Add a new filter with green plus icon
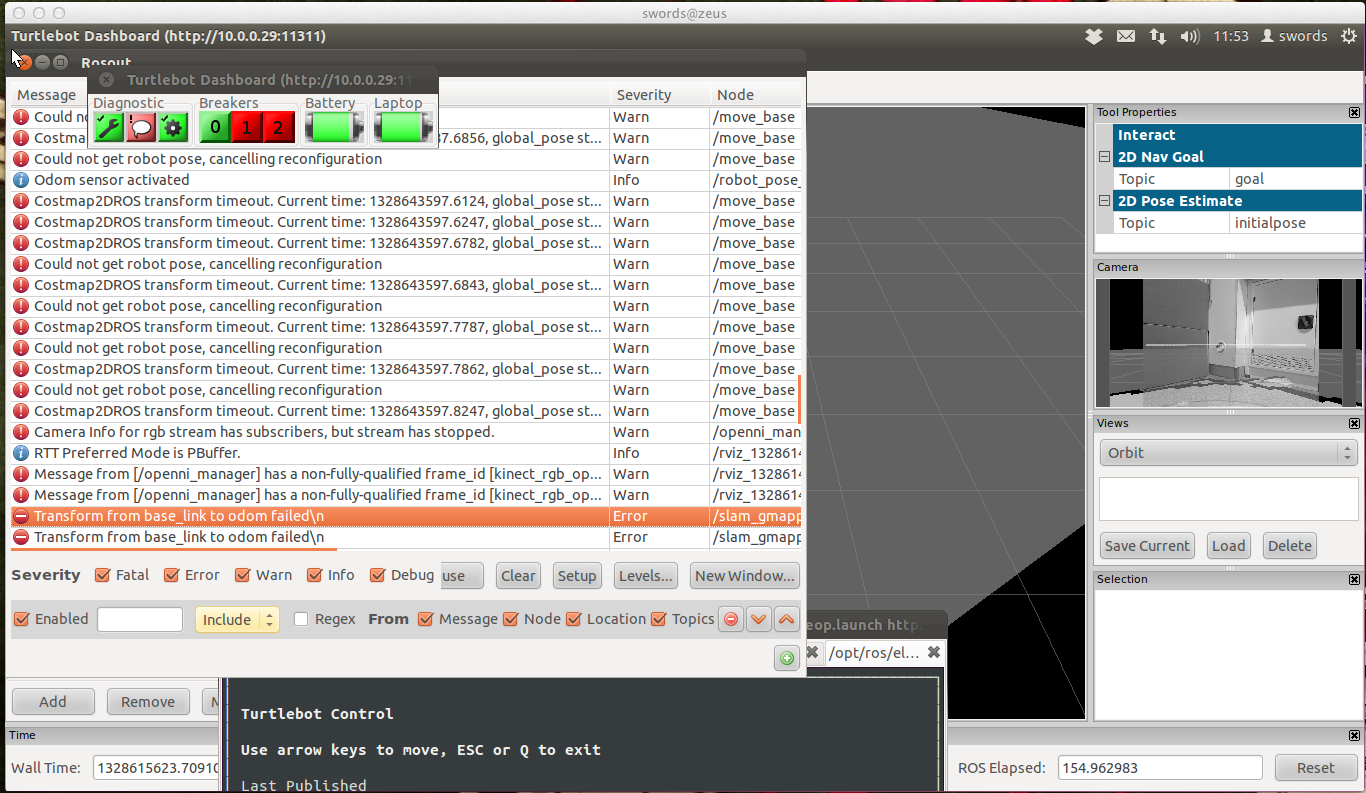 (x=787, y=658)
